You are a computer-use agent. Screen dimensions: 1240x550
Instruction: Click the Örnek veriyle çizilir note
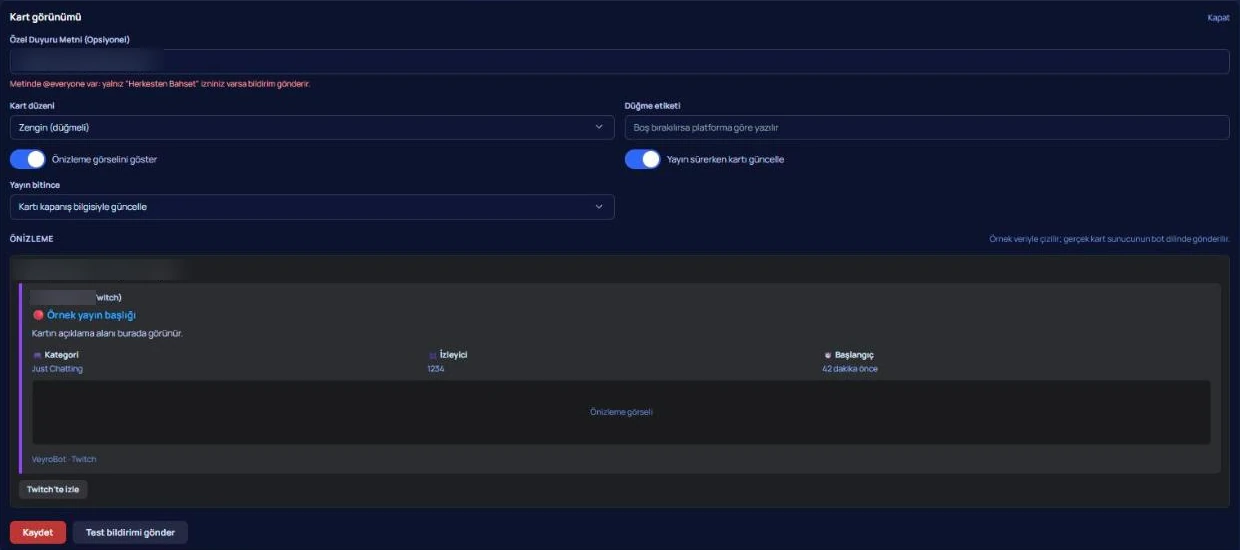[1109, 239]
